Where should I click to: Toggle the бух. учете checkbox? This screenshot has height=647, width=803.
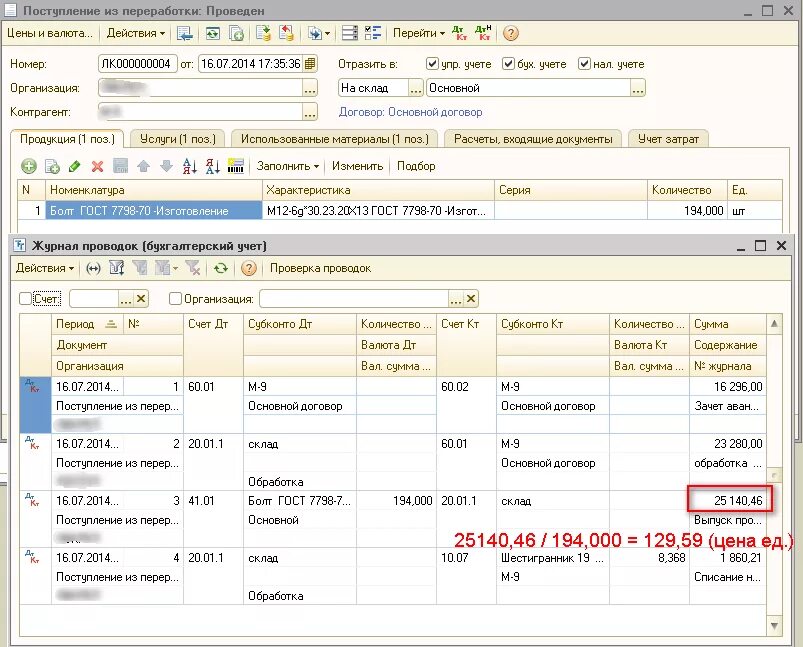point(508,64)
